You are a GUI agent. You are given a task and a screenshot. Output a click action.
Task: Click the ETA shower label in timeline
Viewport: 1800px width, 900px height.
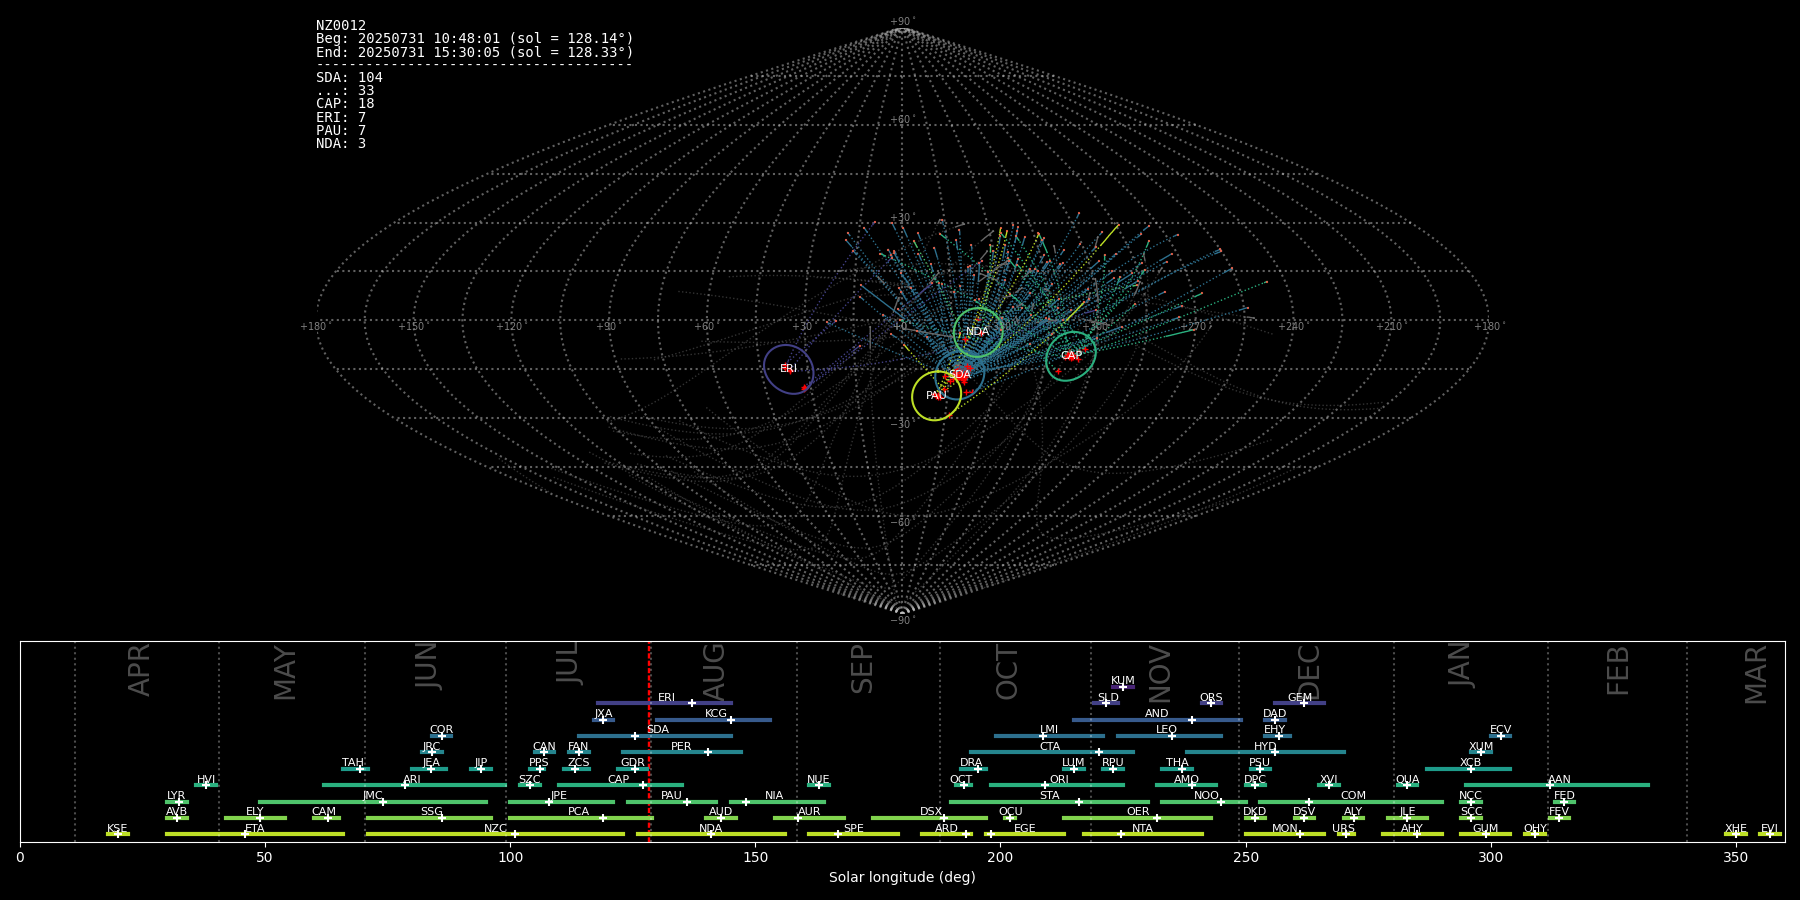pyautogui.click(x=255, y=829)
